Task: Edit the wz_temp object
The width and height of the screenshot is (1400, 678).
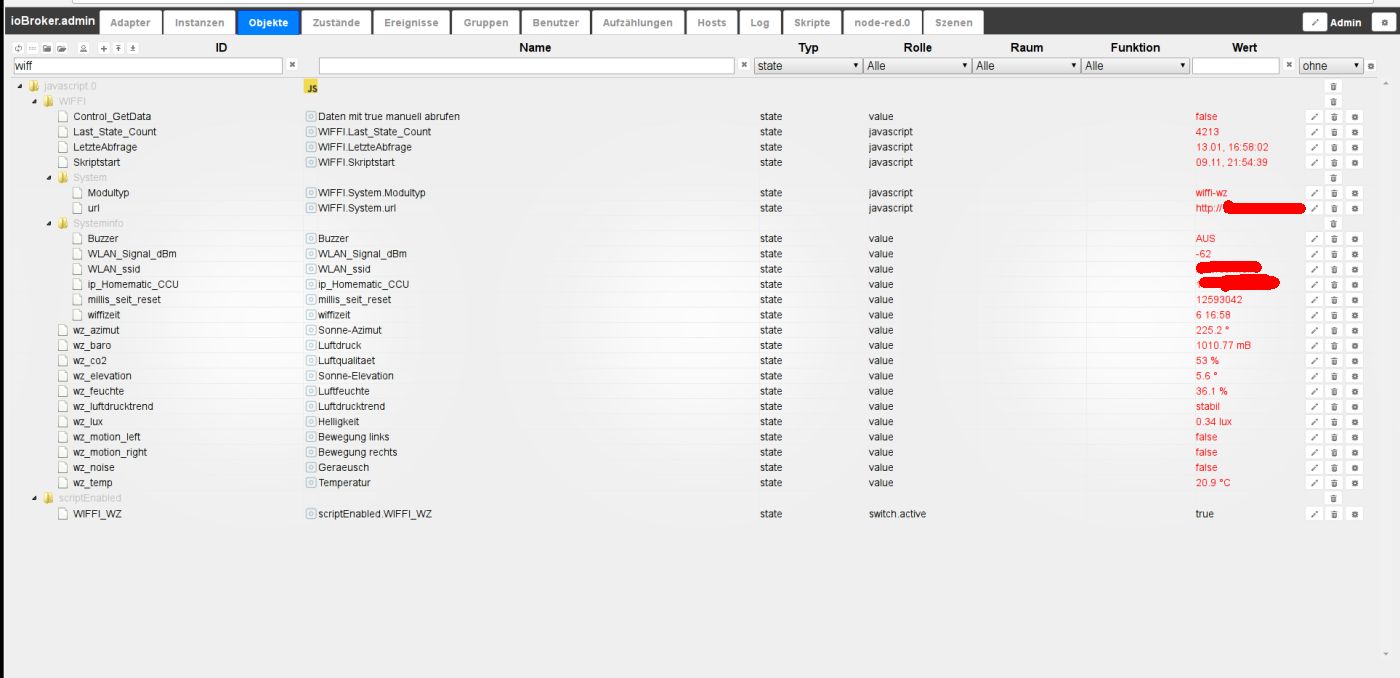Action: 1315,483
